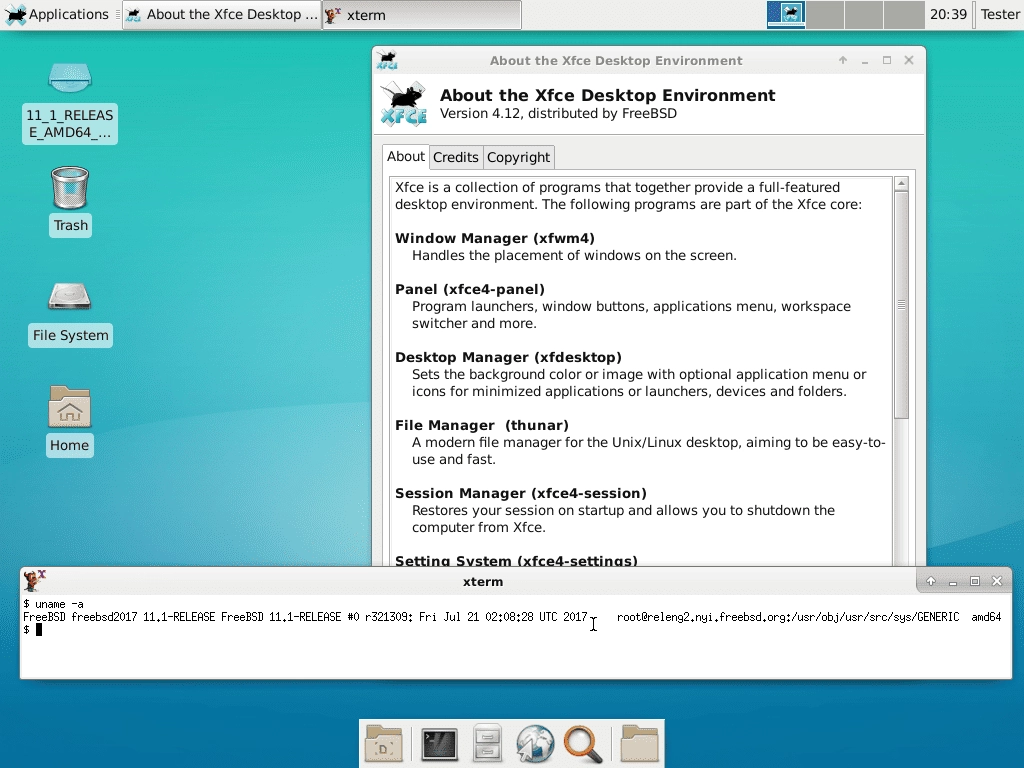
Task: Launch the file manager cabinet dock icon
Action: pyautogui.click(x=487, y=744)
